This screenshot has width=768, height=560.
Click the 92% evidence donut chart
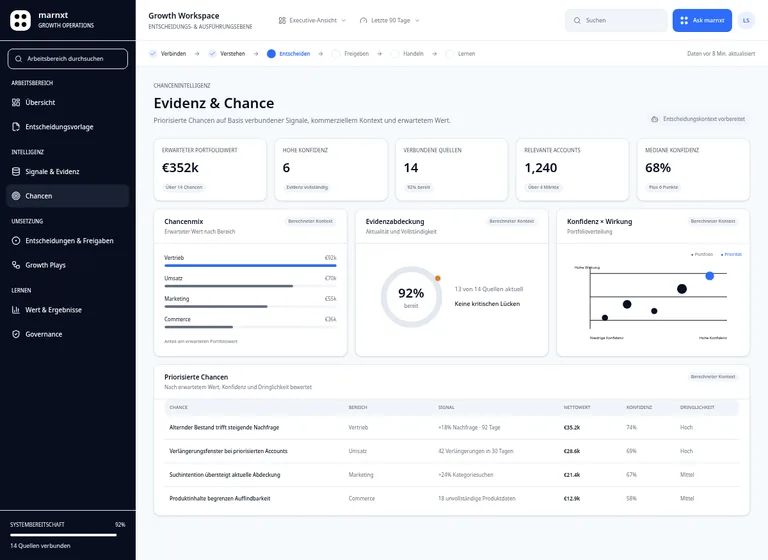pos(411,297)
